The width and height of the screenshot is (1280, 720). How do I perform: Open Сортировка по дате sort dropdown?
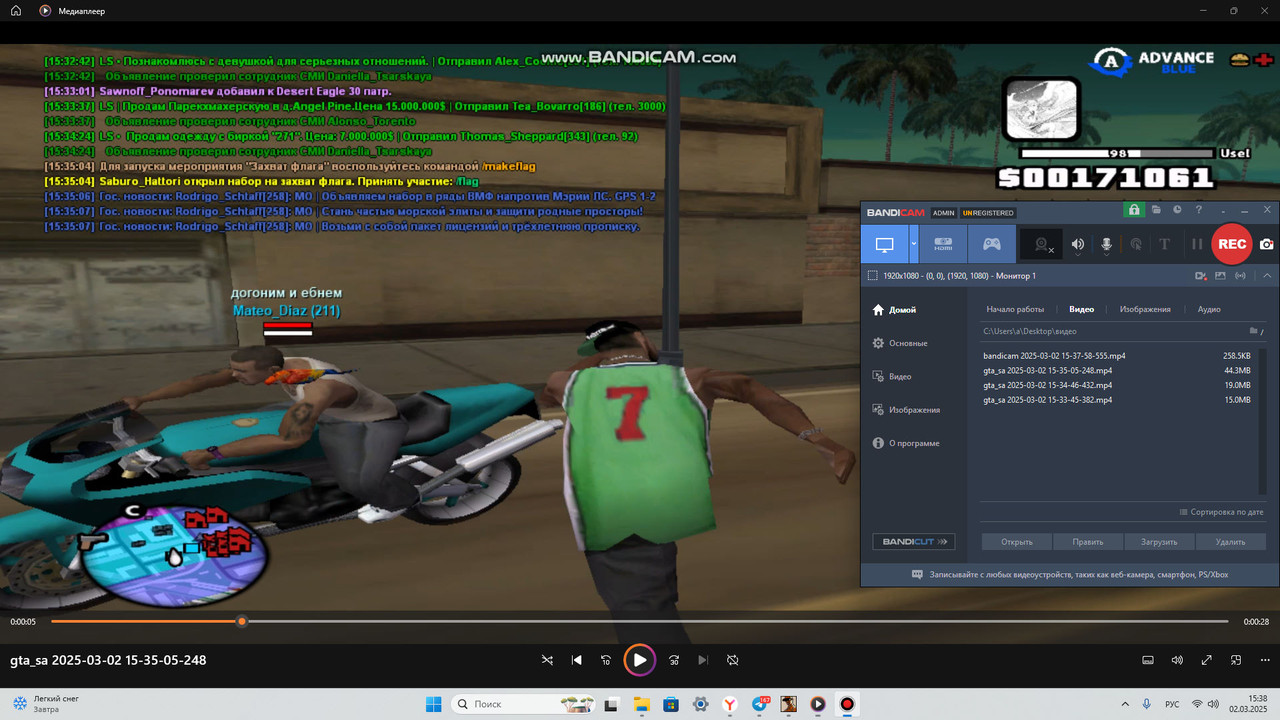(1222, 512)
